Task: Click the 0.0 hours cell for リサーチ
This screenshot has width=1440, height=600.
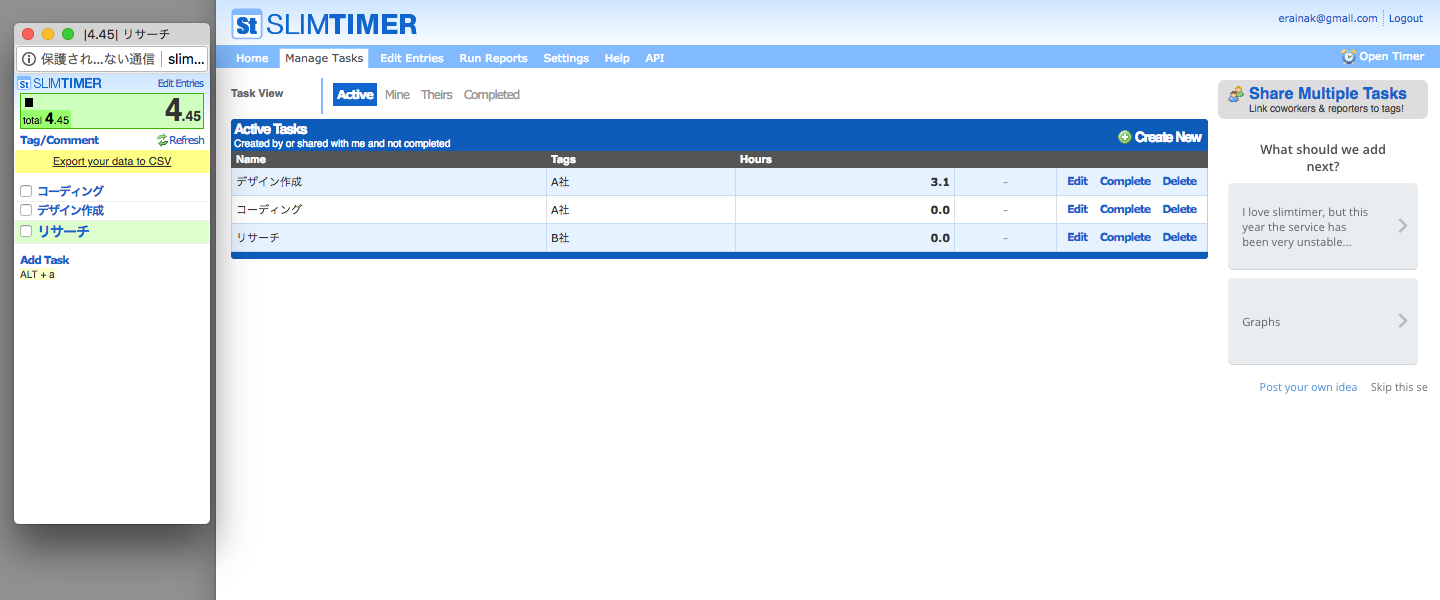Action: pos(845,238)
